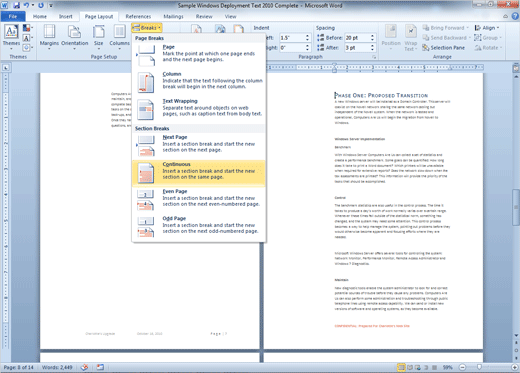Minimize the ribbon with the caret icon

pos(506,16)
